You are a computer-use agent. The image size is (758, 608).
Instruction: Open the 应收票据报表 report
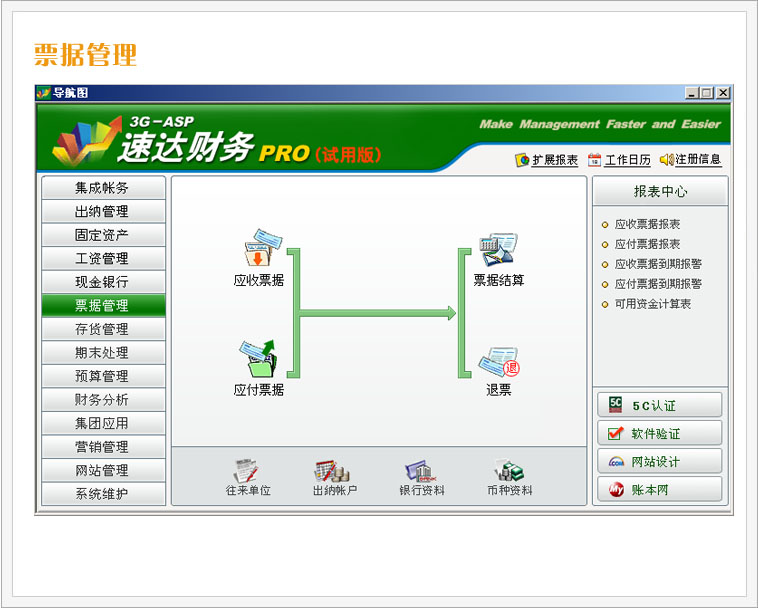pyautogui.click(x=647, y=224)
